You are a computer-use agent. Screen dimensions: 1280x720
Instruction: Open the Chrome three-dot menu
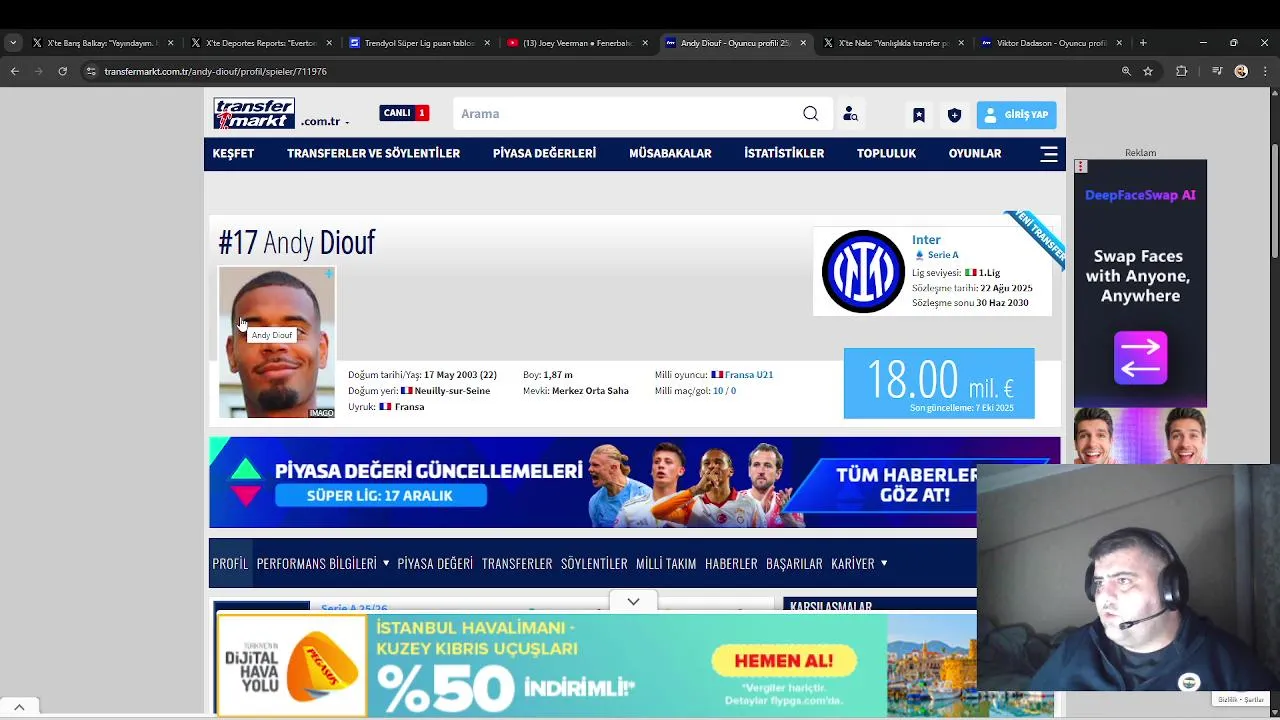point(1264,71)
